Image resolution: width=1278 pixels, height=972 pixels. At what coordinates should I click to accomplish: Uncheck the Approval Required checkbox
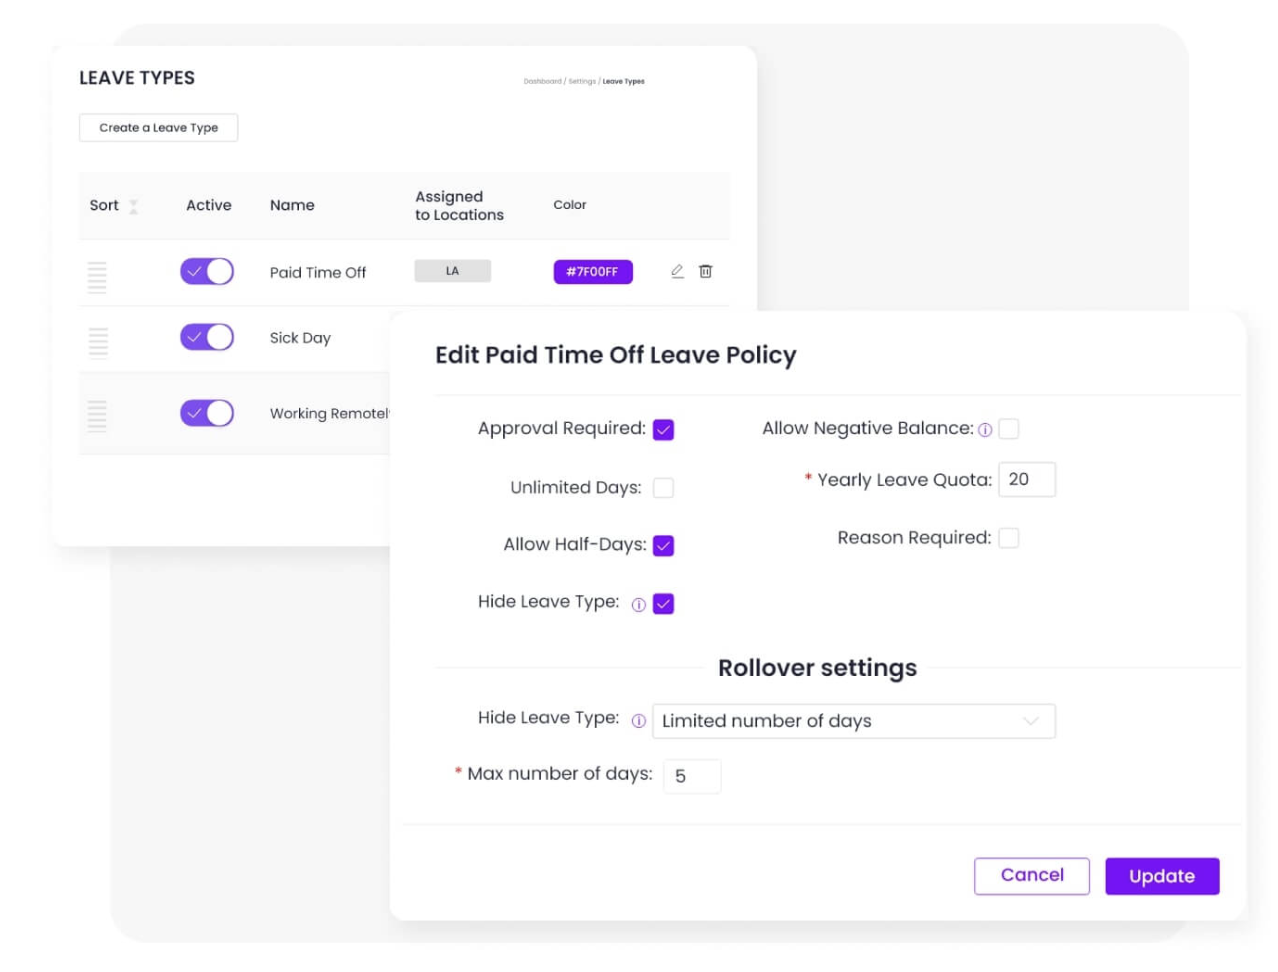(663, 430)
